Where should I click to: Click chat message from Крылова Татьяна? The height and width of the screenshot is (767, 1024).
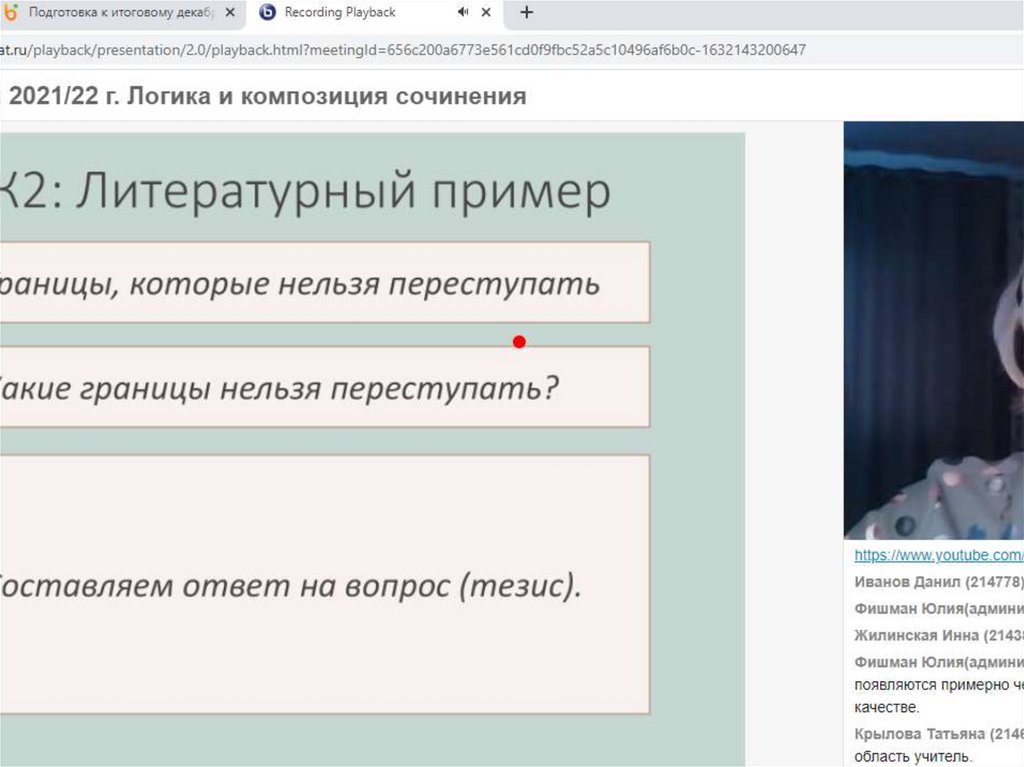click(938, 735)
